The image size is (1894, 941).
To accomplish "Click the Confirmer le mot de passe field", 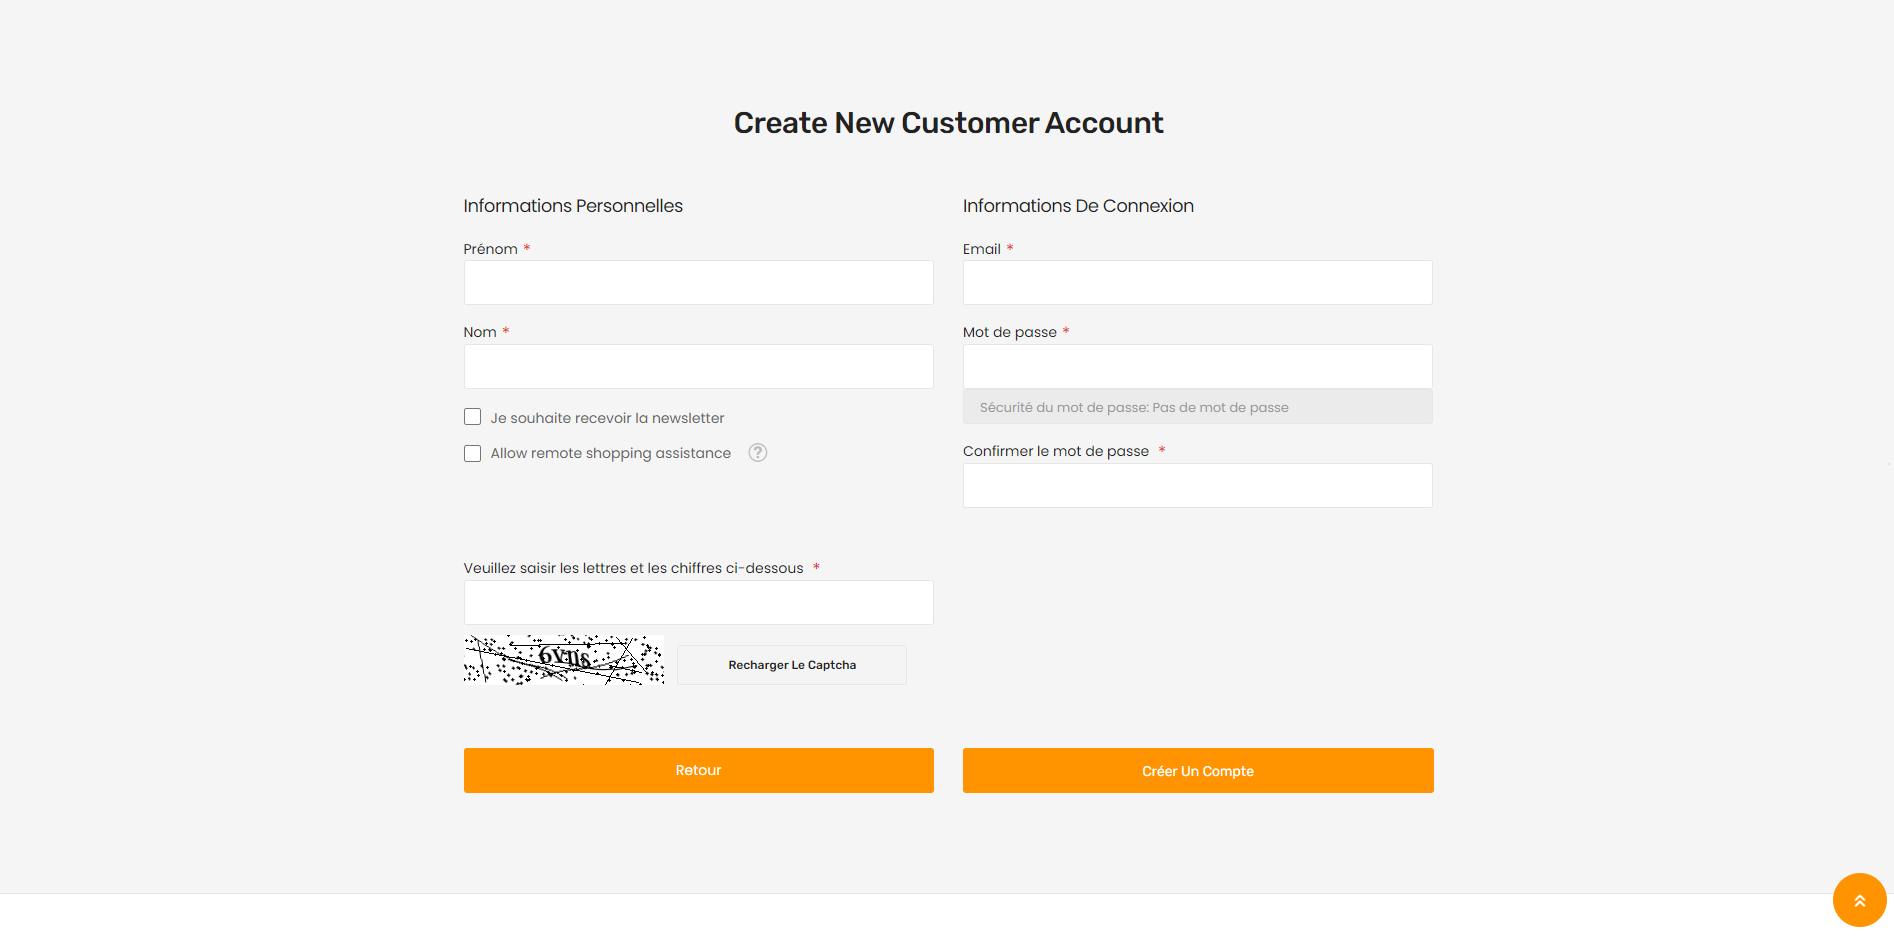I will pos(1196,485).
